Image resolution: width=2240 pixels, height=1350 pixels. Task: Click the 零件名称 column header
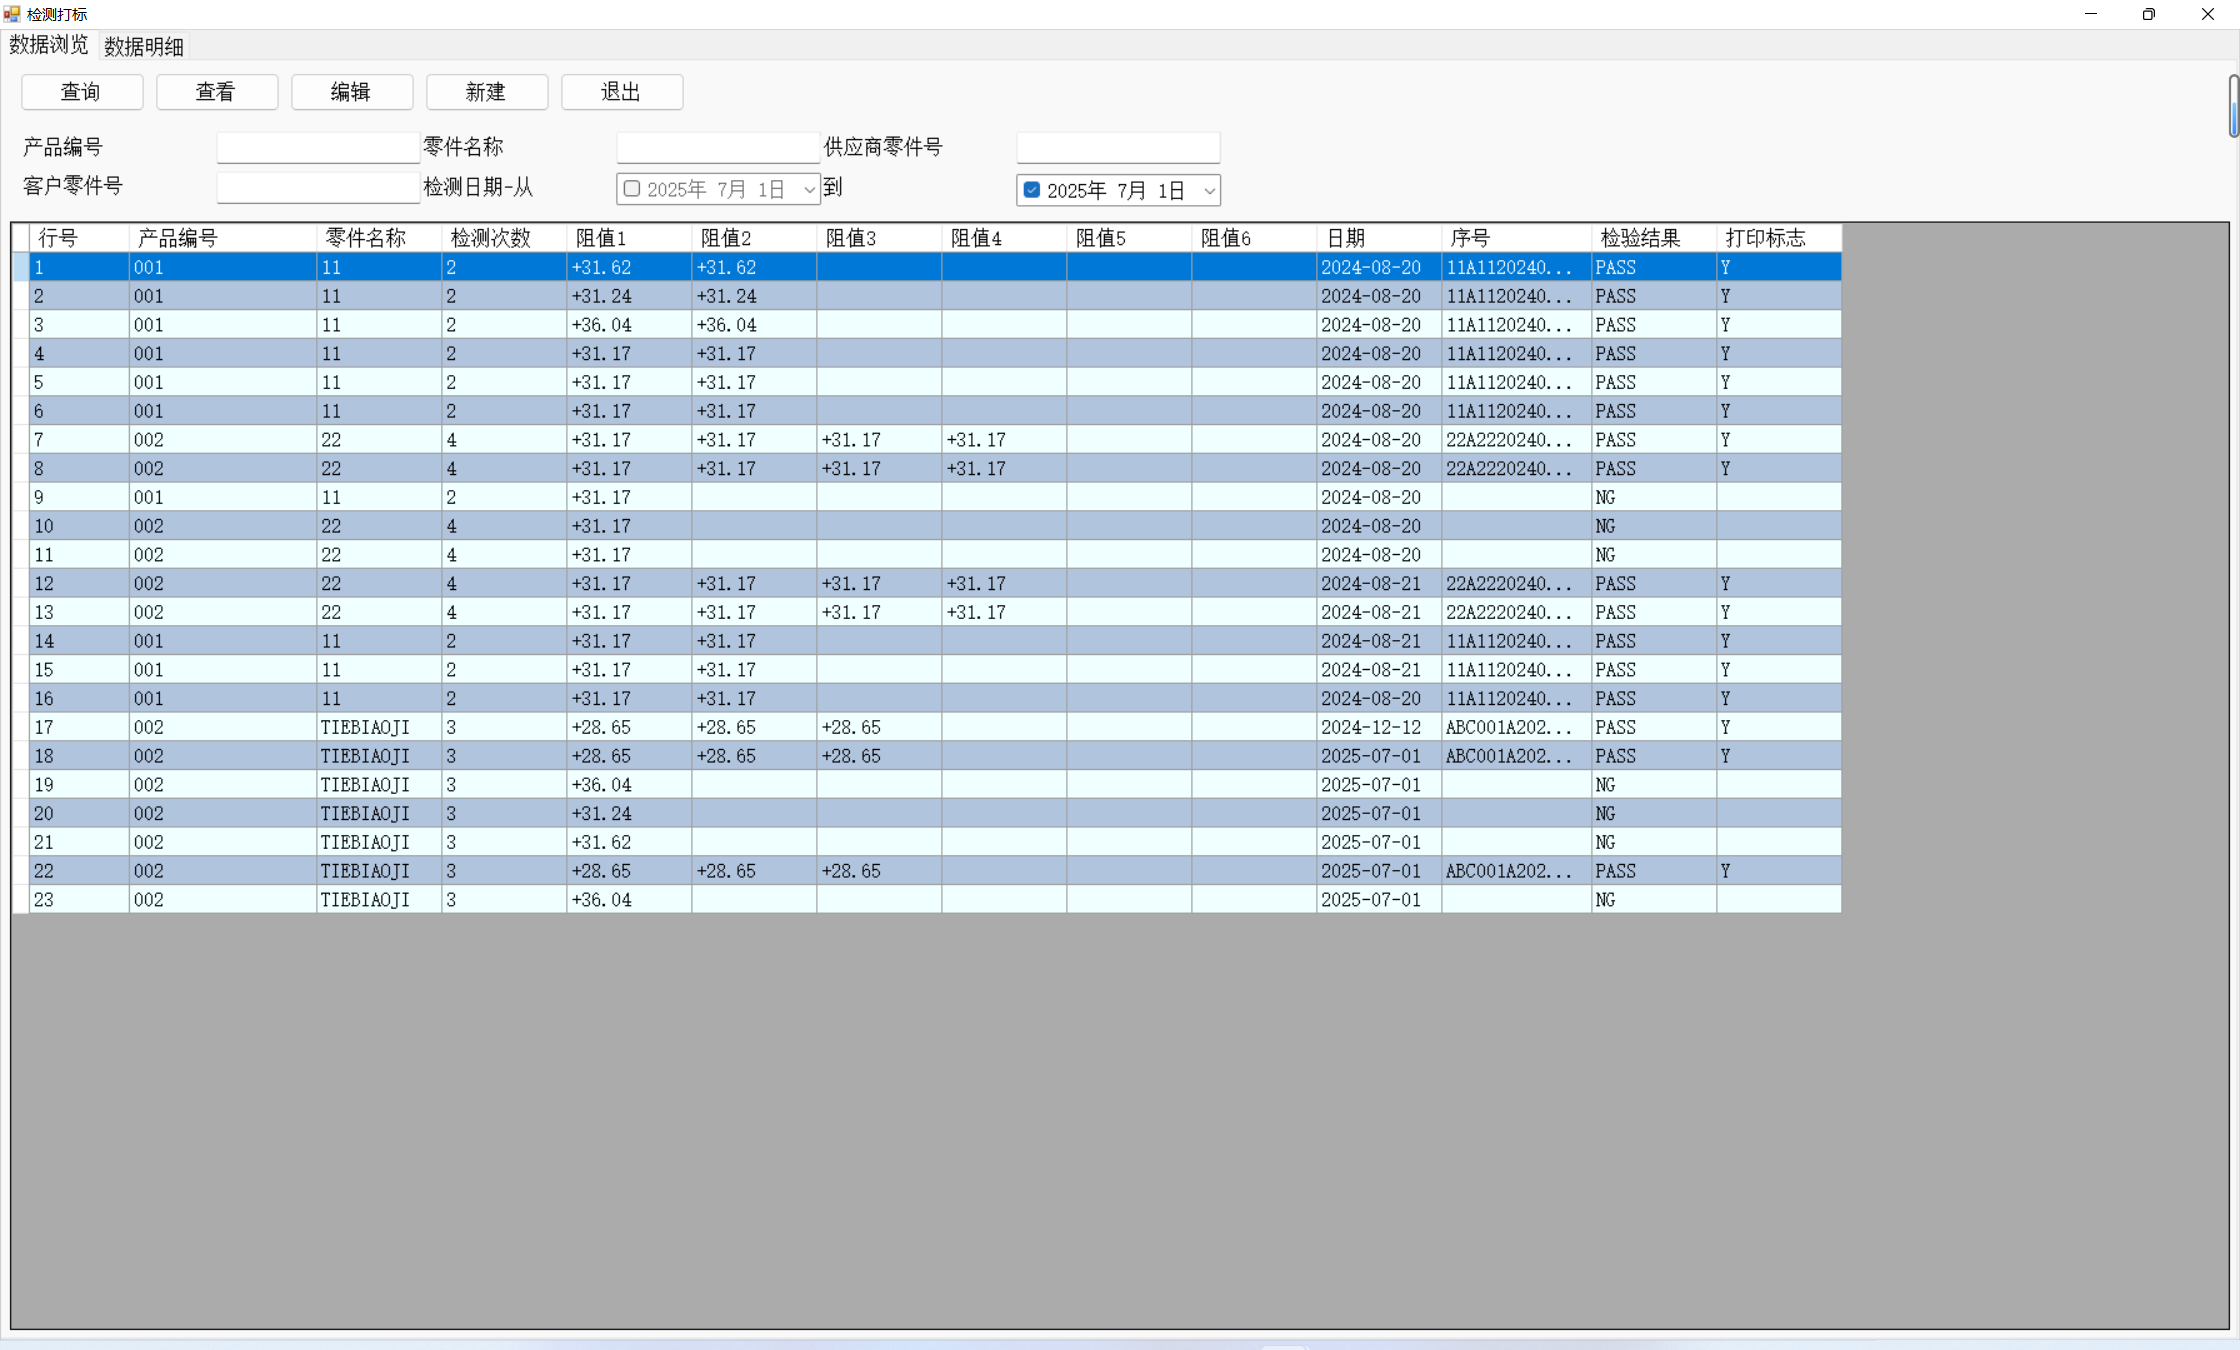379,238
